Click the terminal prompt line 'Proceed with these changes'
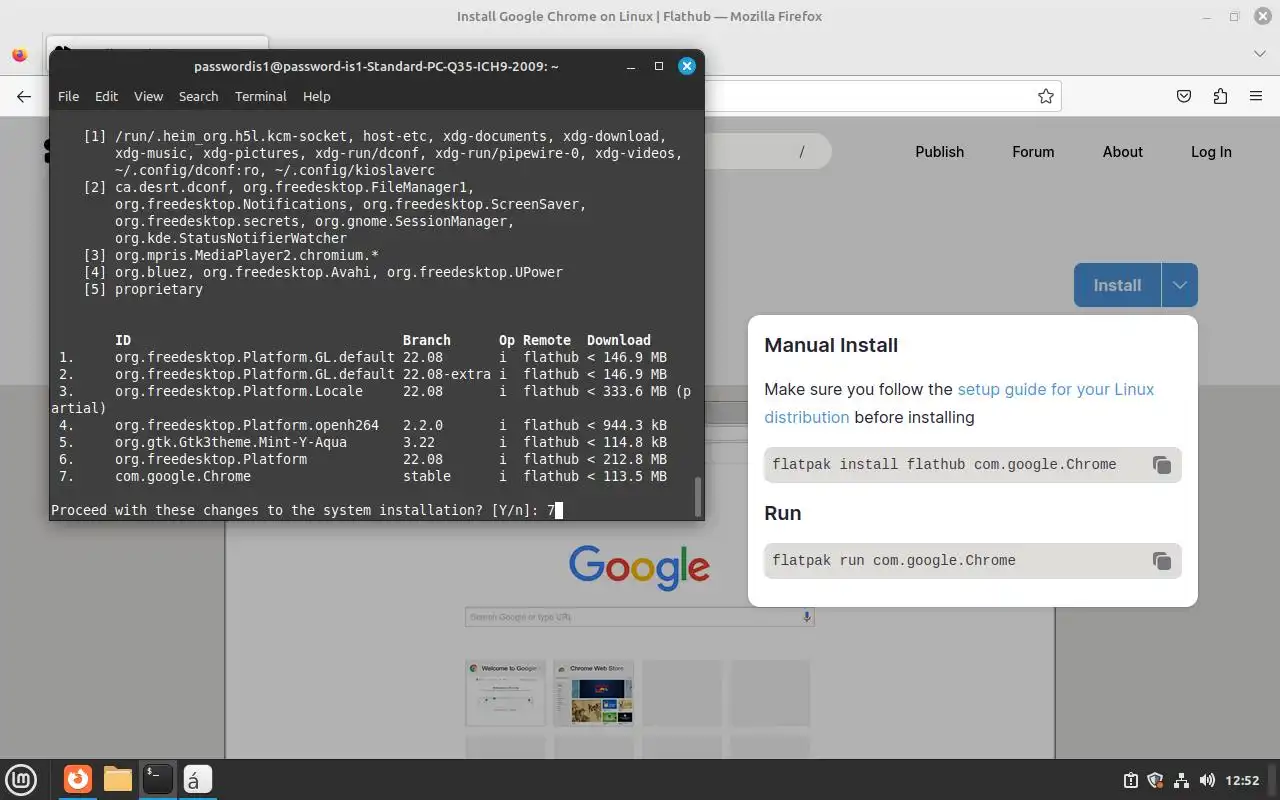Image resolution: width=1280 pixels, height=800 pixels. [307, 510]
